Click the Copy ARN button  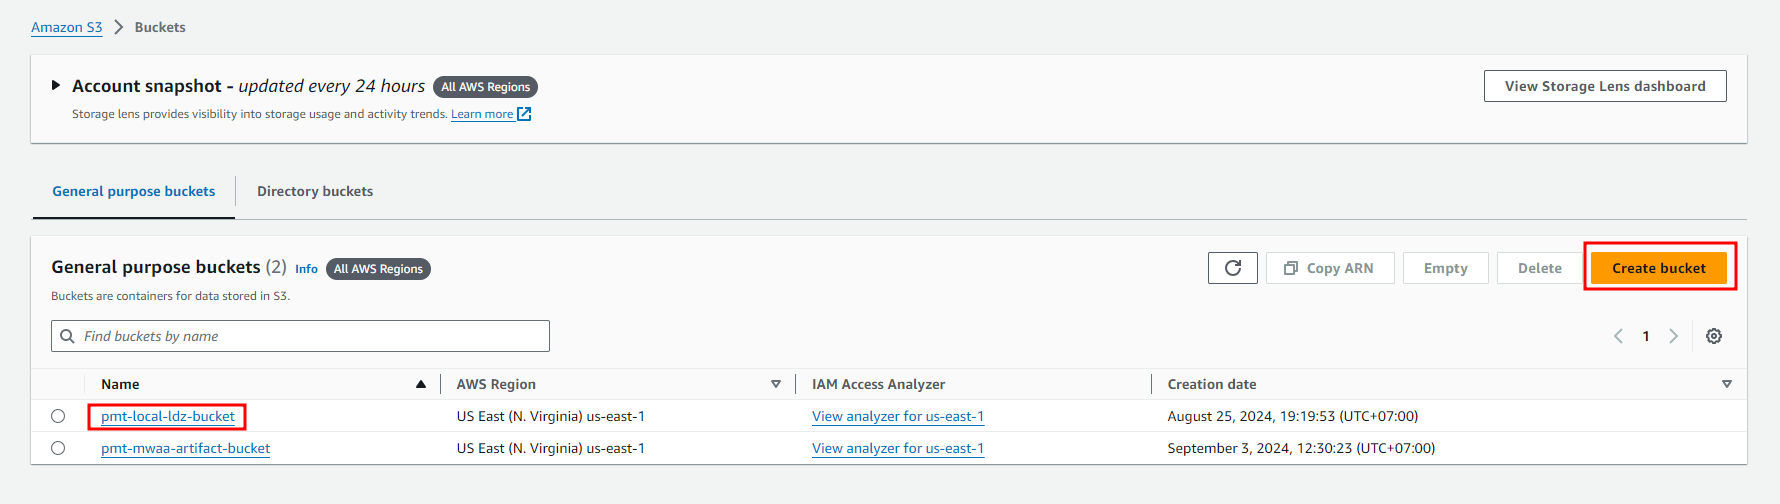tap(1330, 268)
